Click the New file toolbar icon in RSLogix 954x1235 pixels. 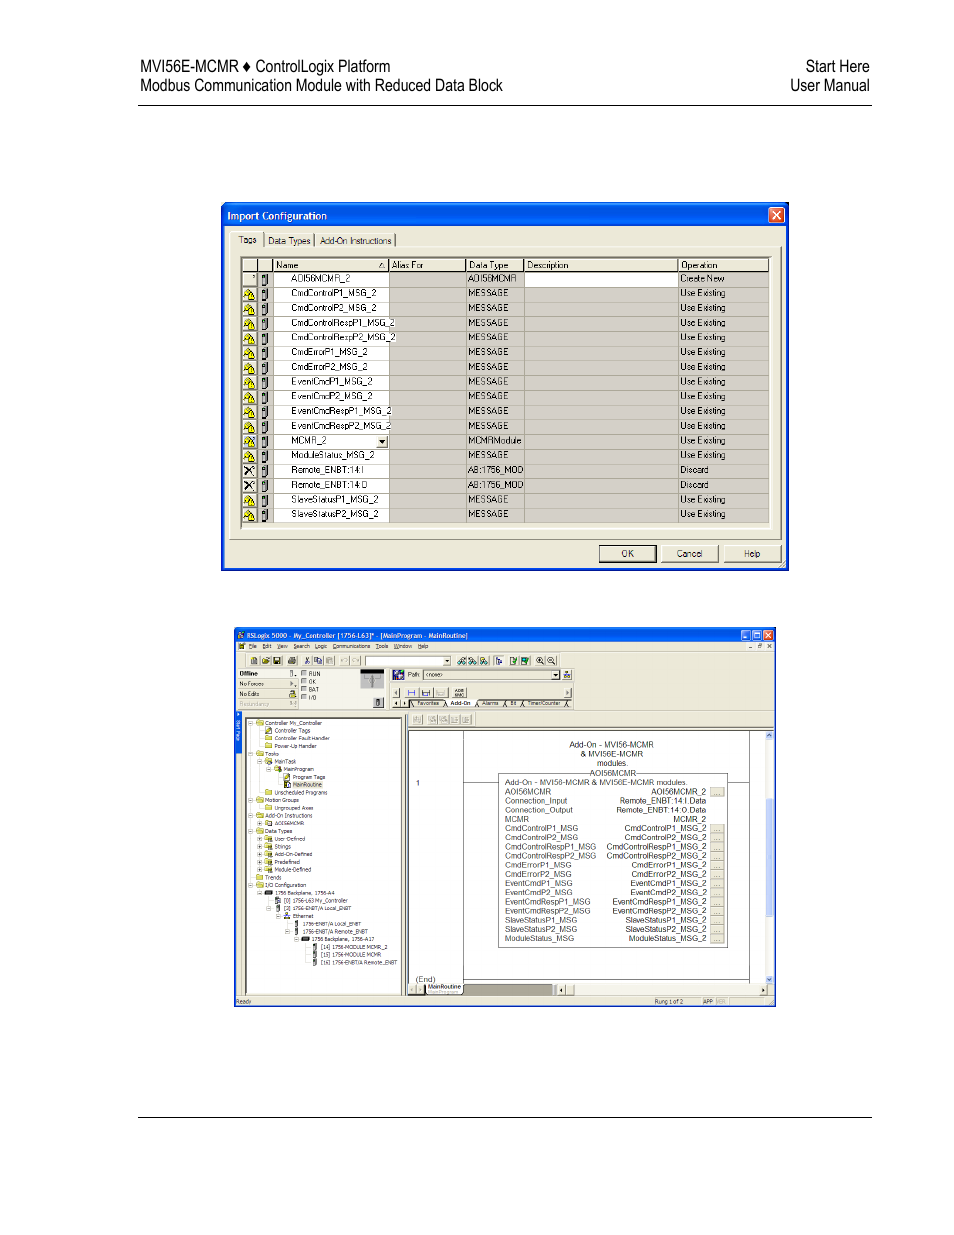coord(254,661)
